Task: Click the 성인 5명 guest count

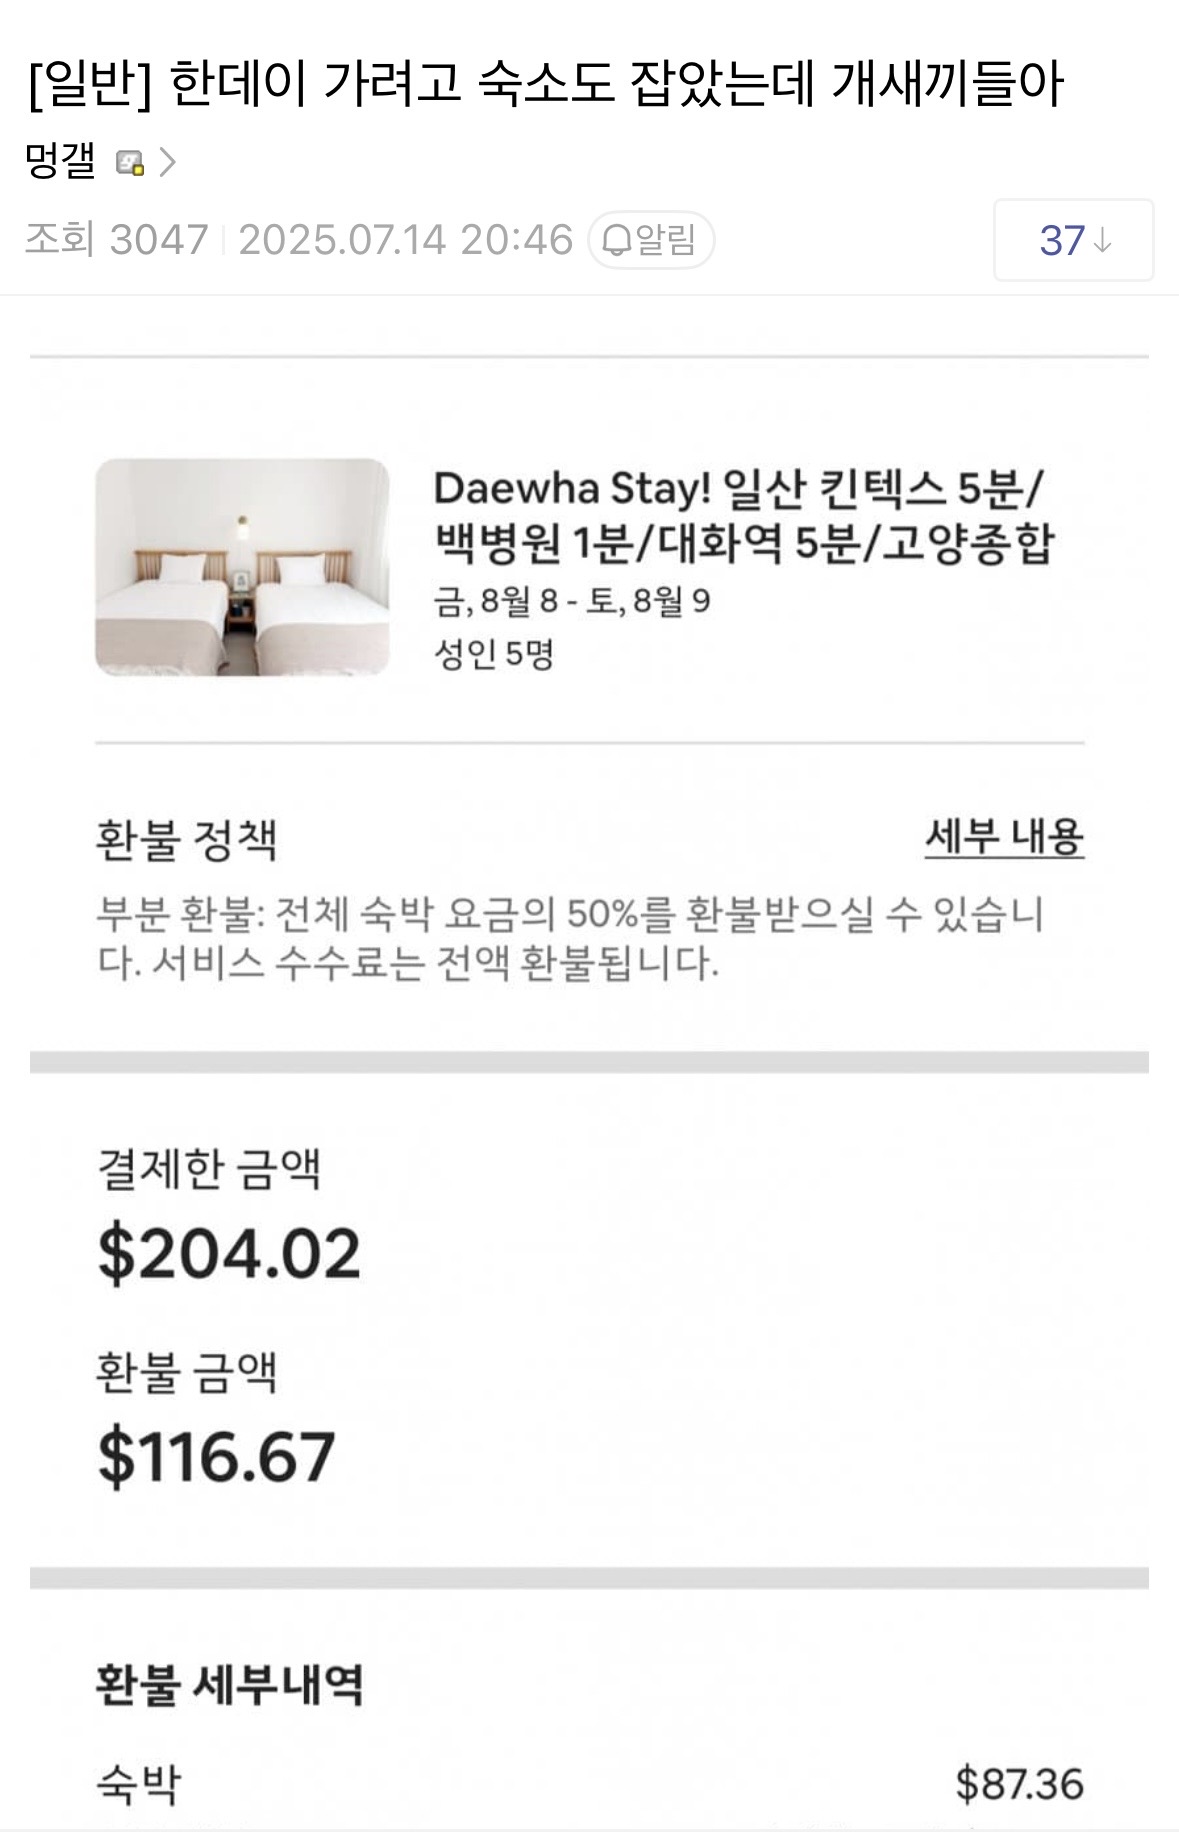Action: 493,654
